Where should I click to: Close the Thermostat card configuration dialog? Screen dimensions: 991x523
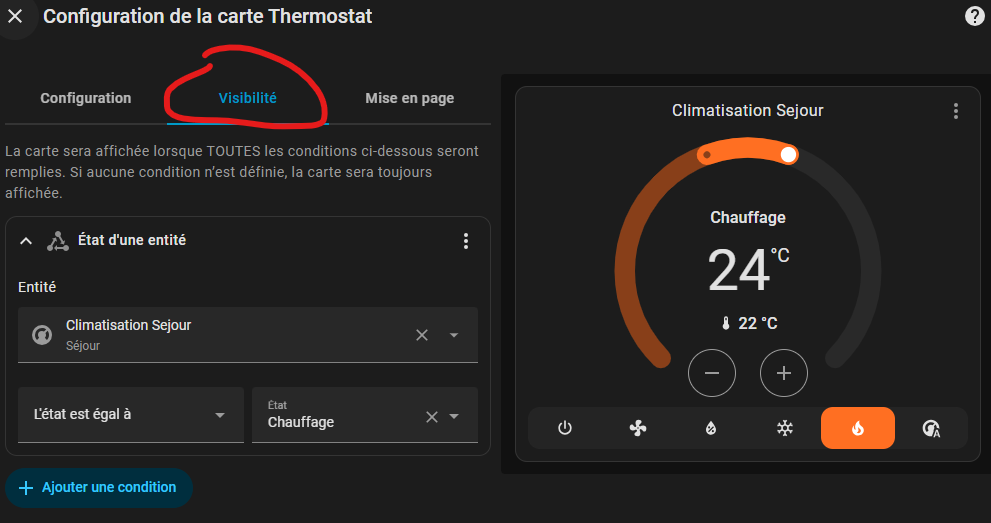(x=15, y=16)
